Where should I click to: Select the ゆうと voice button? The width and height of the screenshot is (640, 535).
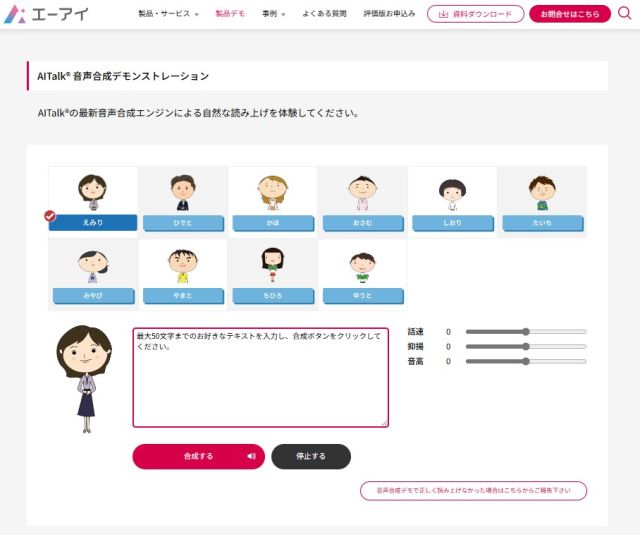363,295
